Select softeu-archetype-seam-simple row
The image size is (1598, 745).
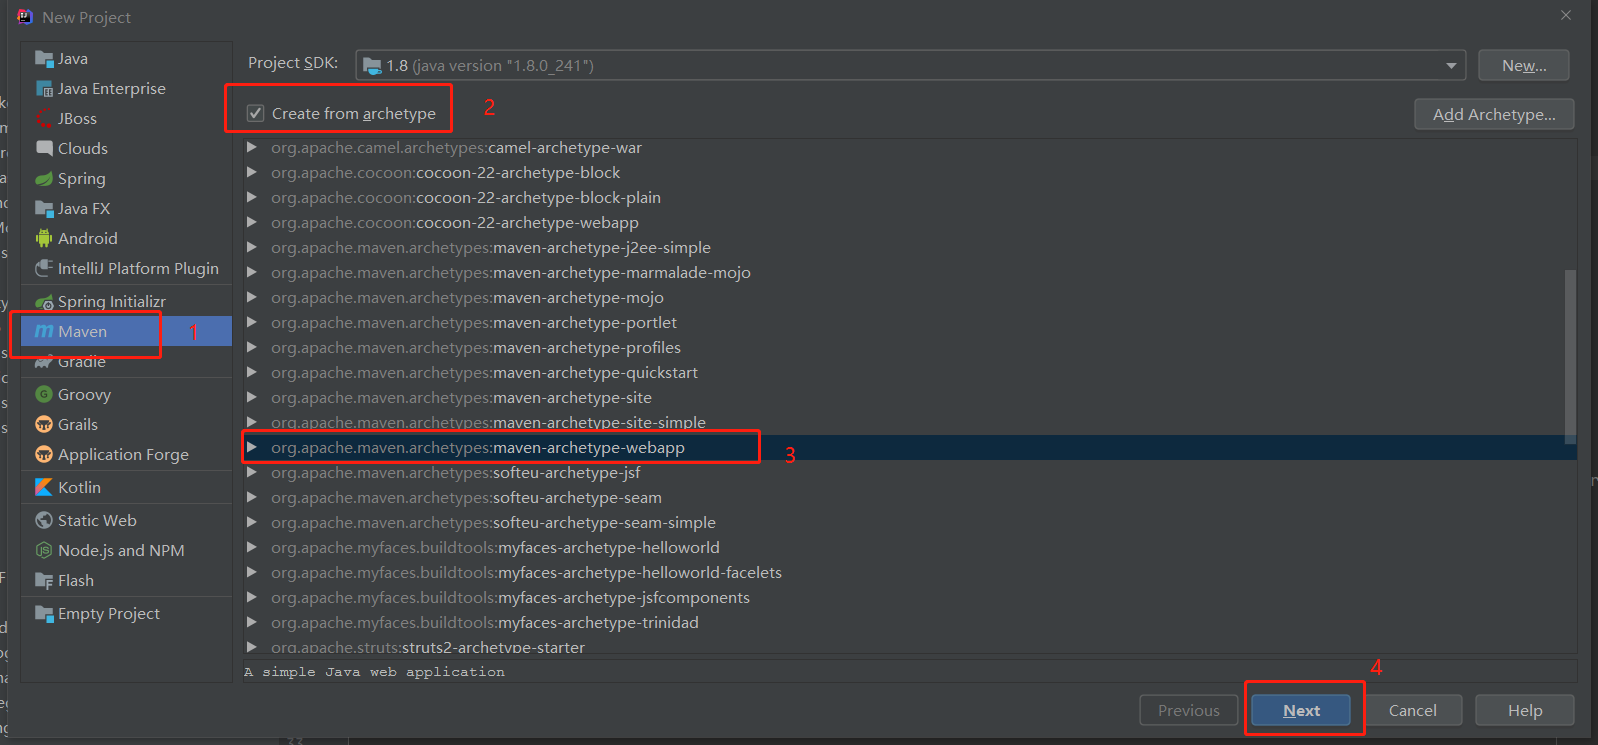[910, 523]
